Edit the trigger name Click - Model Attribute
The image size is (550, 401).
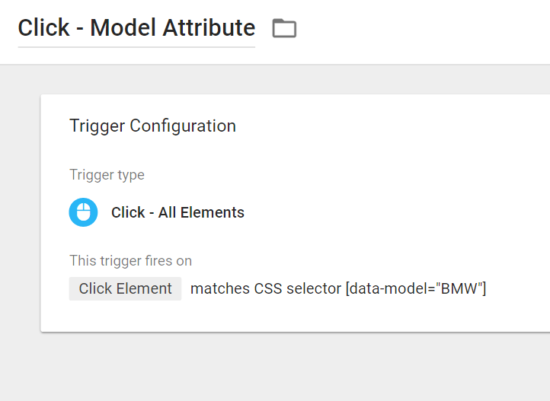(x=136, y=28)
